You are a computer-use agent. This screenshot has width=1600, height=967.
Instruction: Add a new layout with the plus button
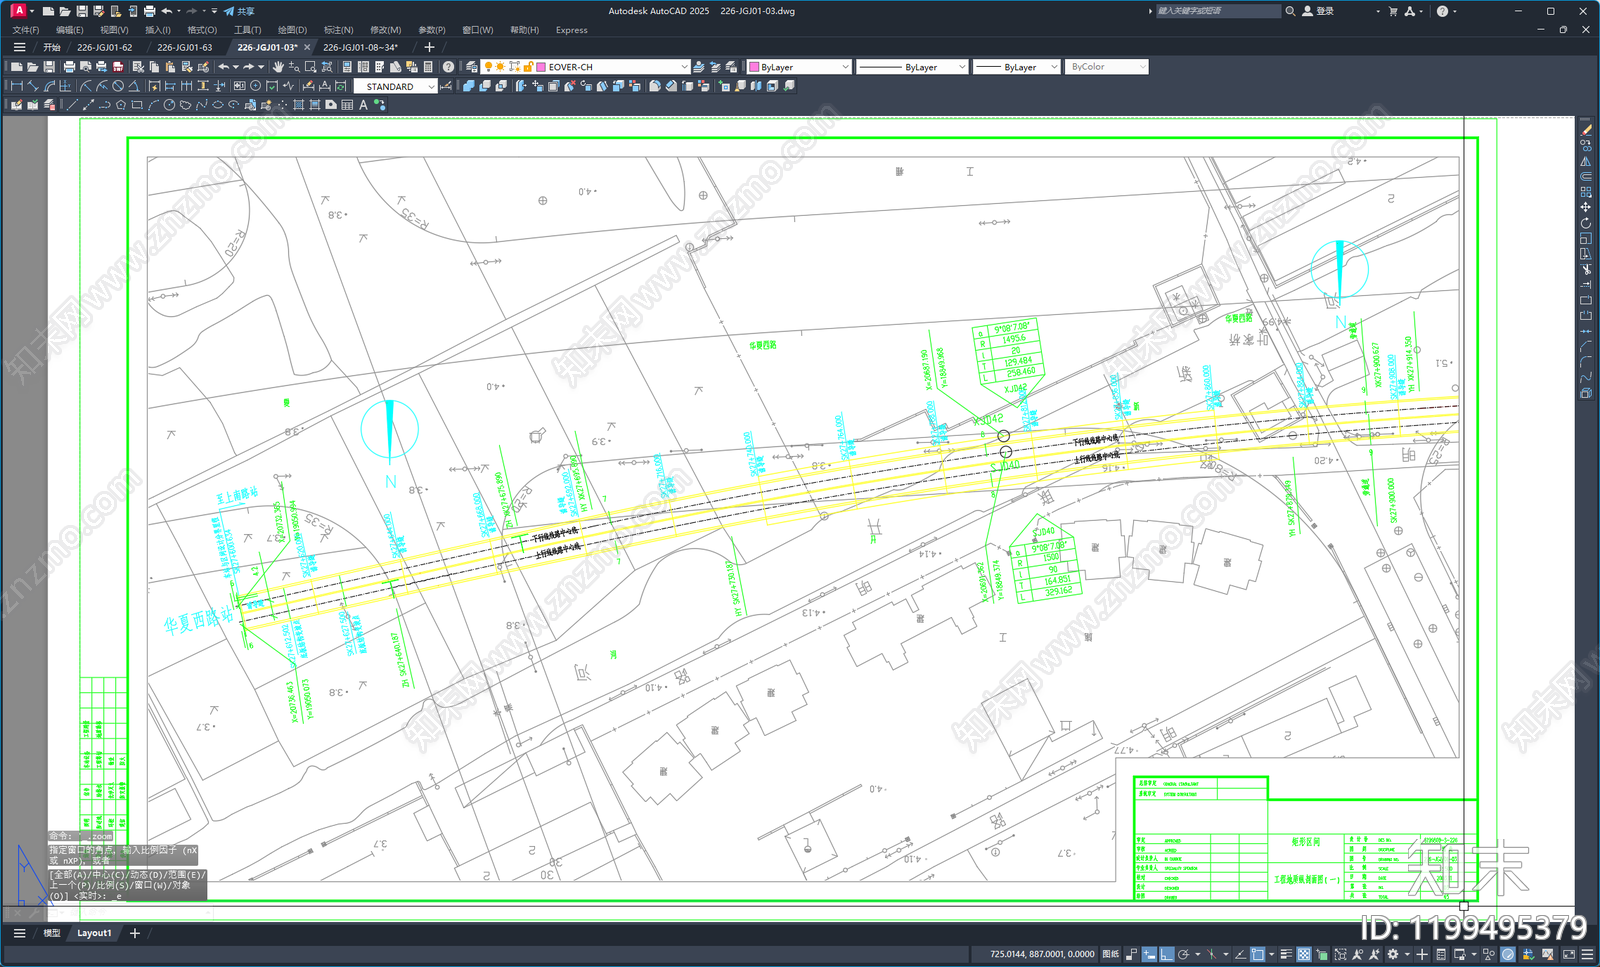(x=135, y=933)
